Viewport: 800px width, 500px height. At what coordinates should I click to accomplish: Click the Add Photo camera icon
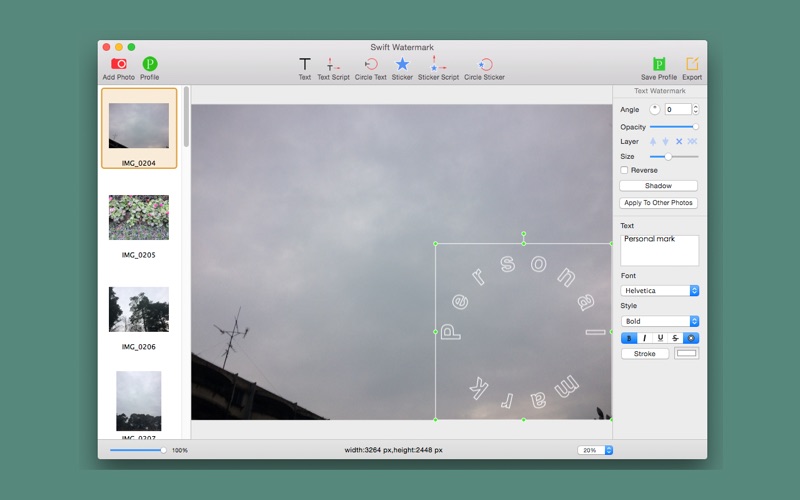coord(118,64)
